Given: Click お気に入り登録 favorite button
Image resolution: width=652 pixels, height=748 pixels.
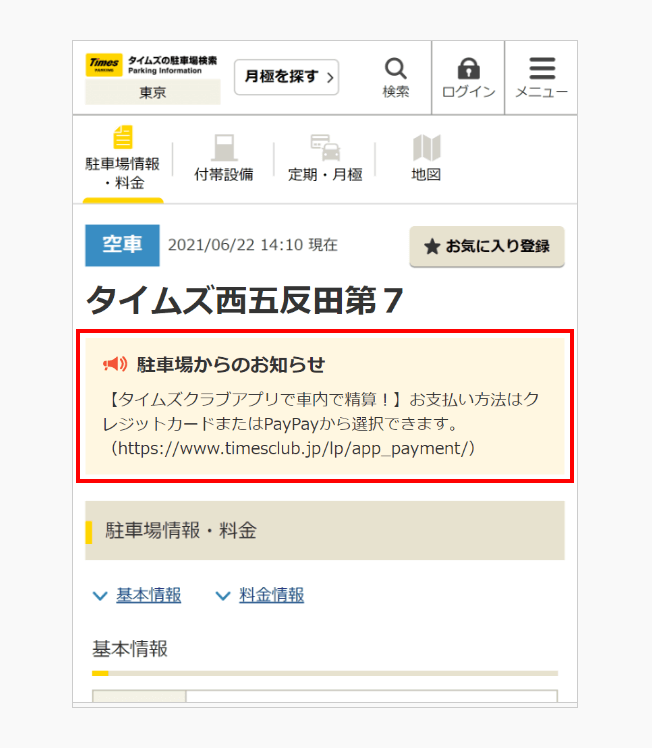Looking at the screenshot, I should [487, 246].
